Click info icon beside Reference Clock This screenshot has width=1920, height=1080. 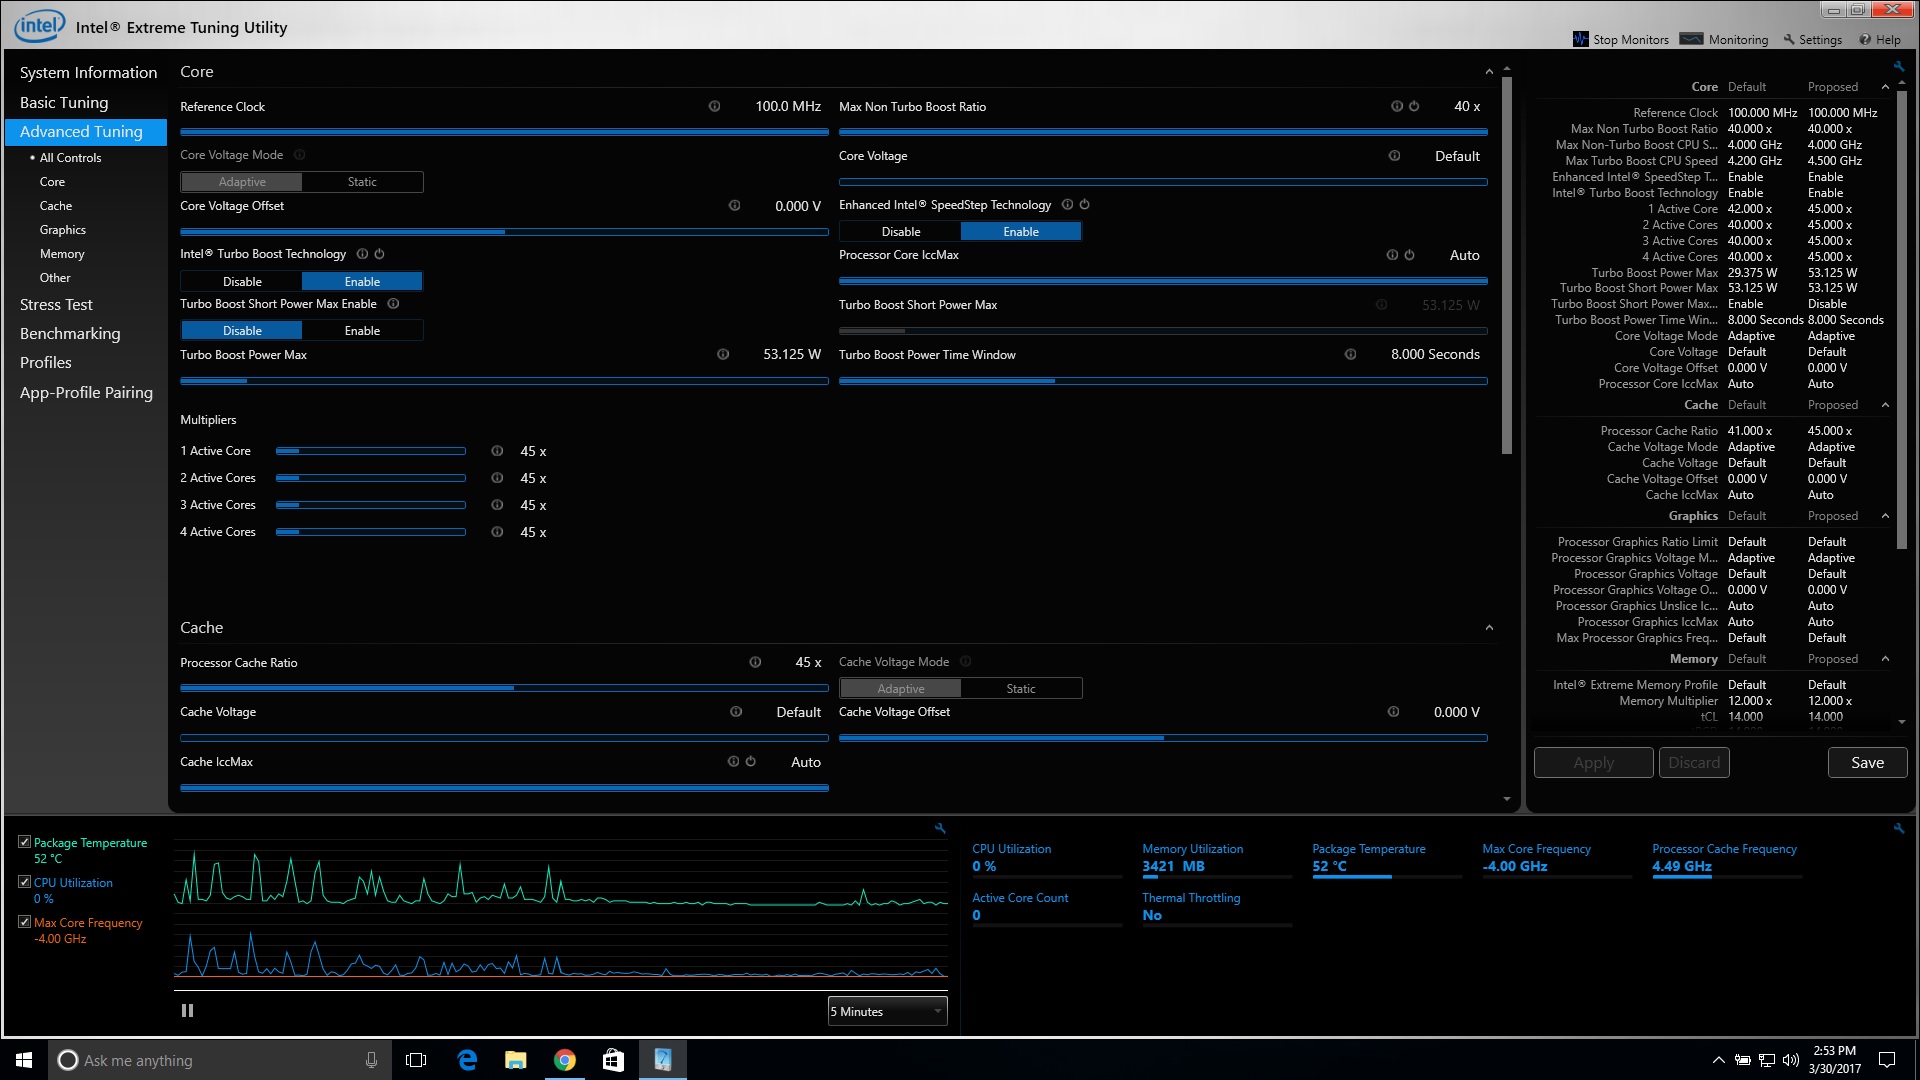[714, 106]
